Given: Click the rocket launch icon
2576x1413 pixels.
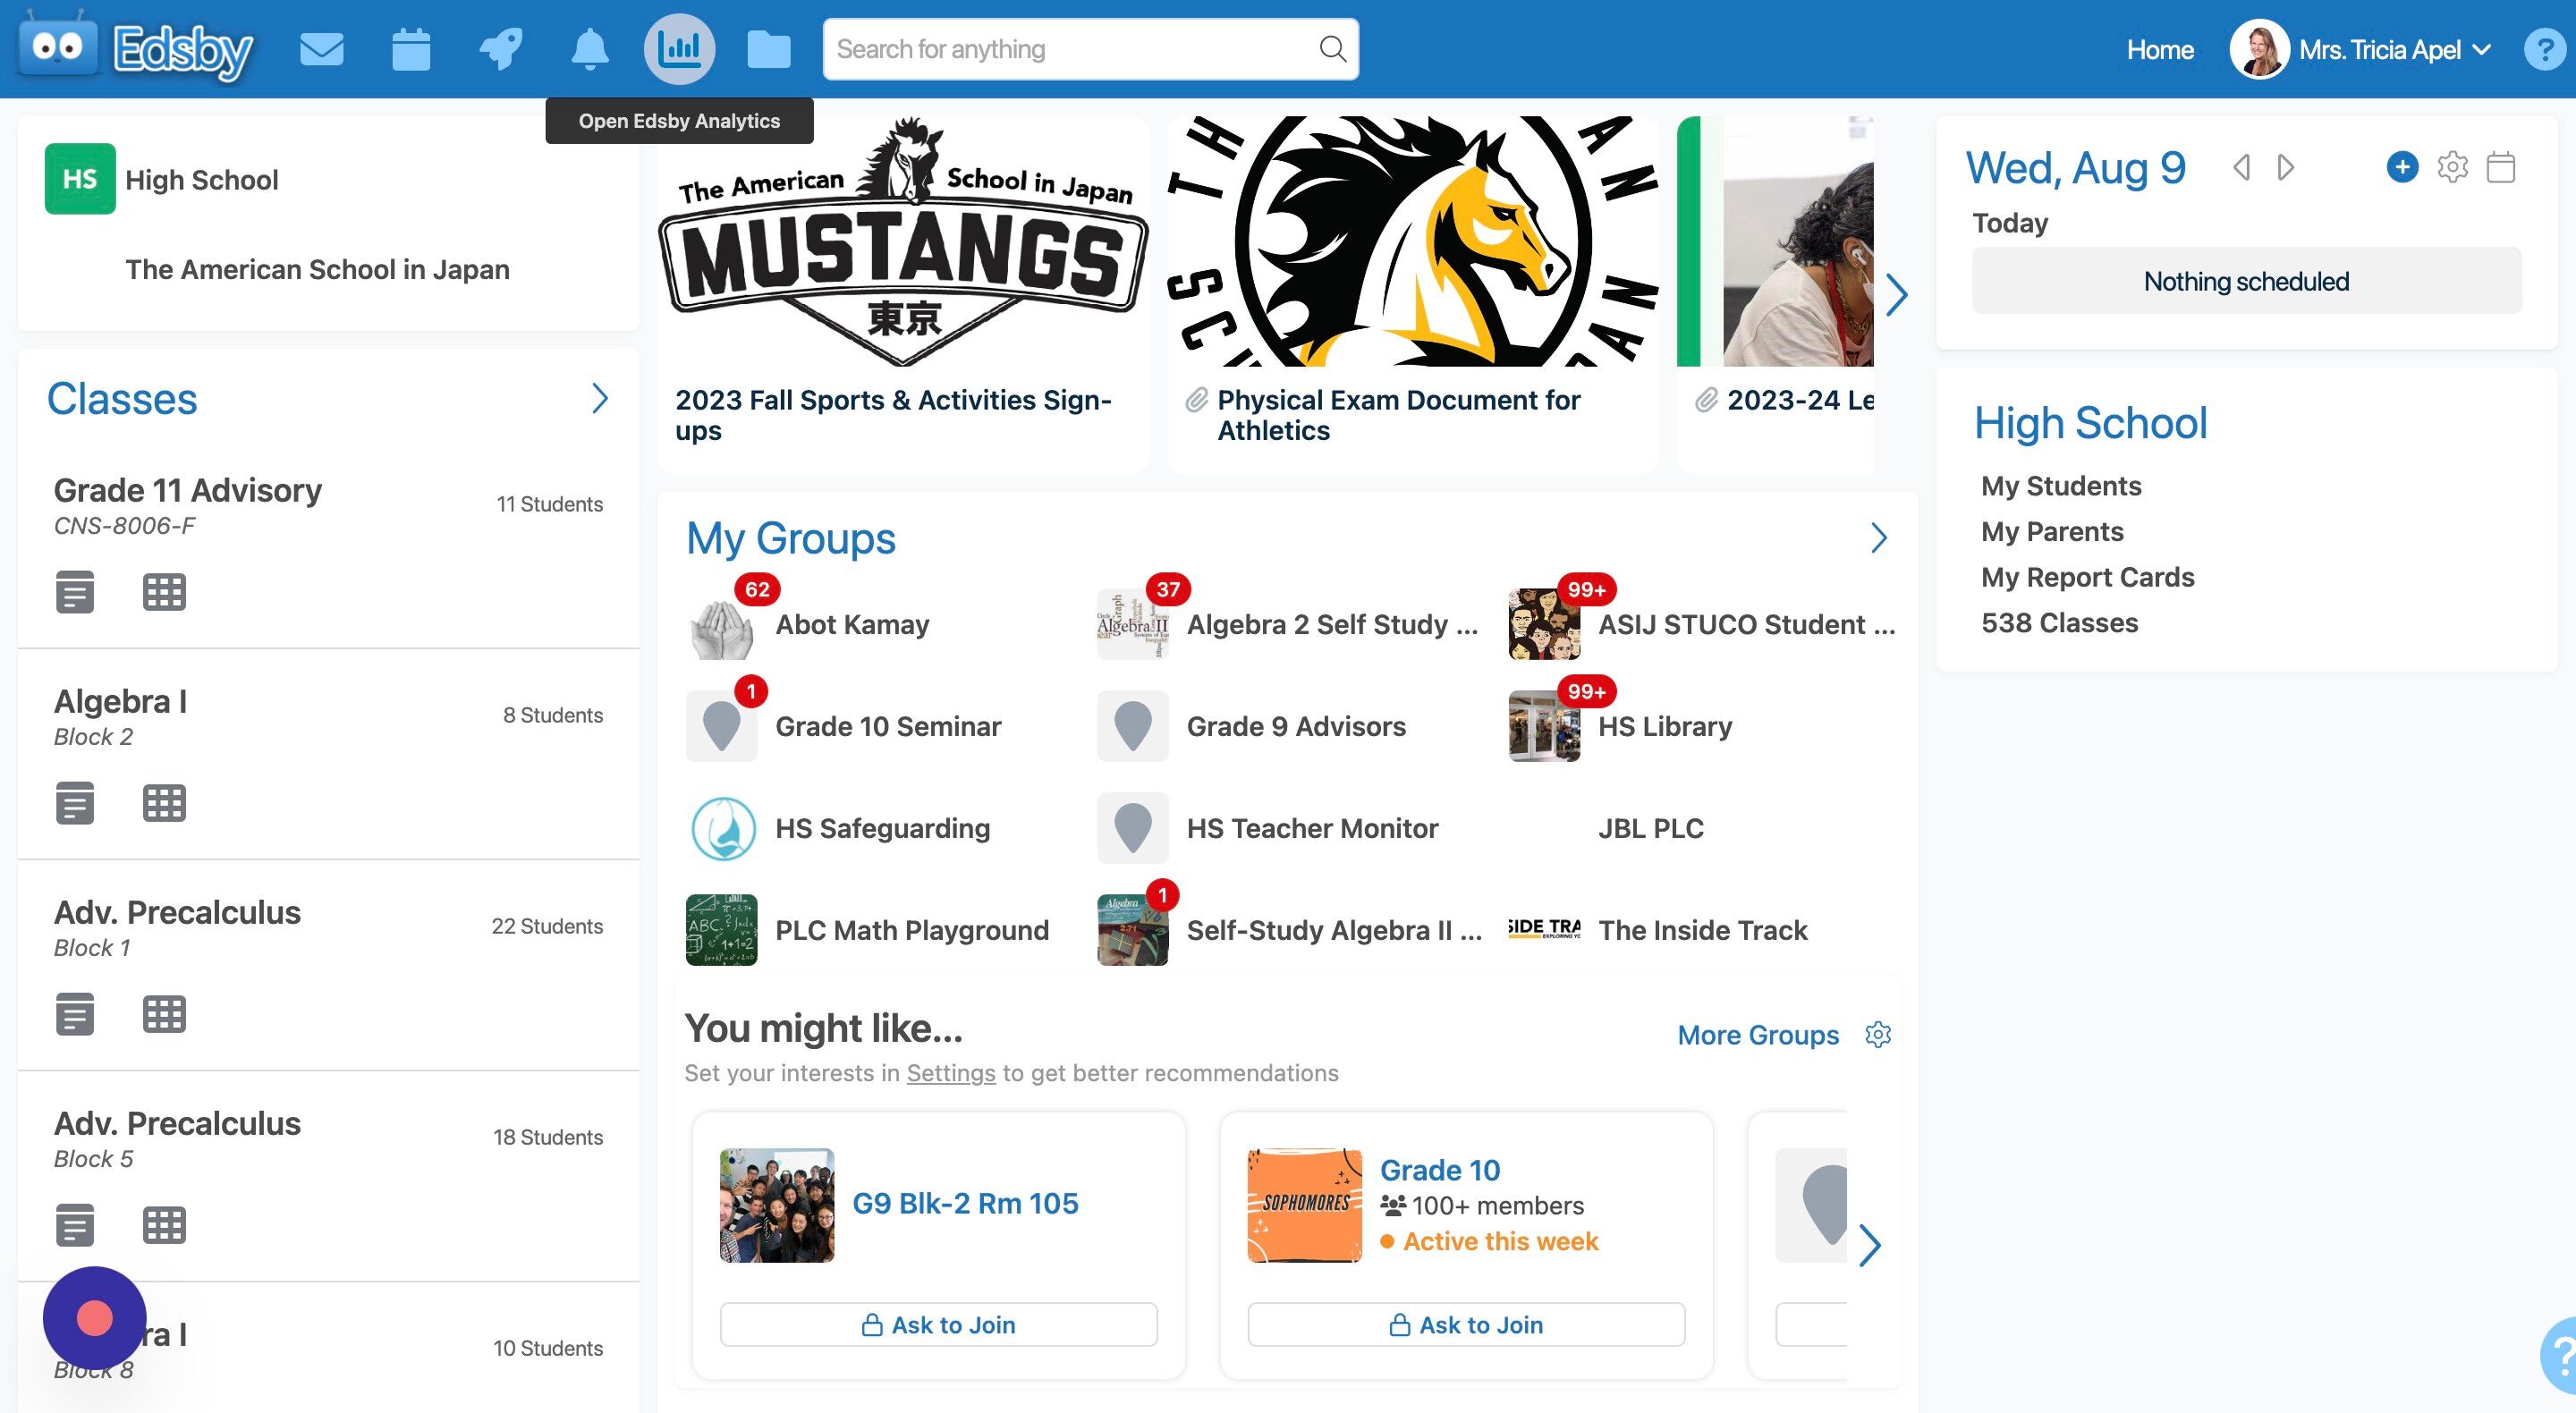Looking at the screenshot, I should tap(500, 49).
